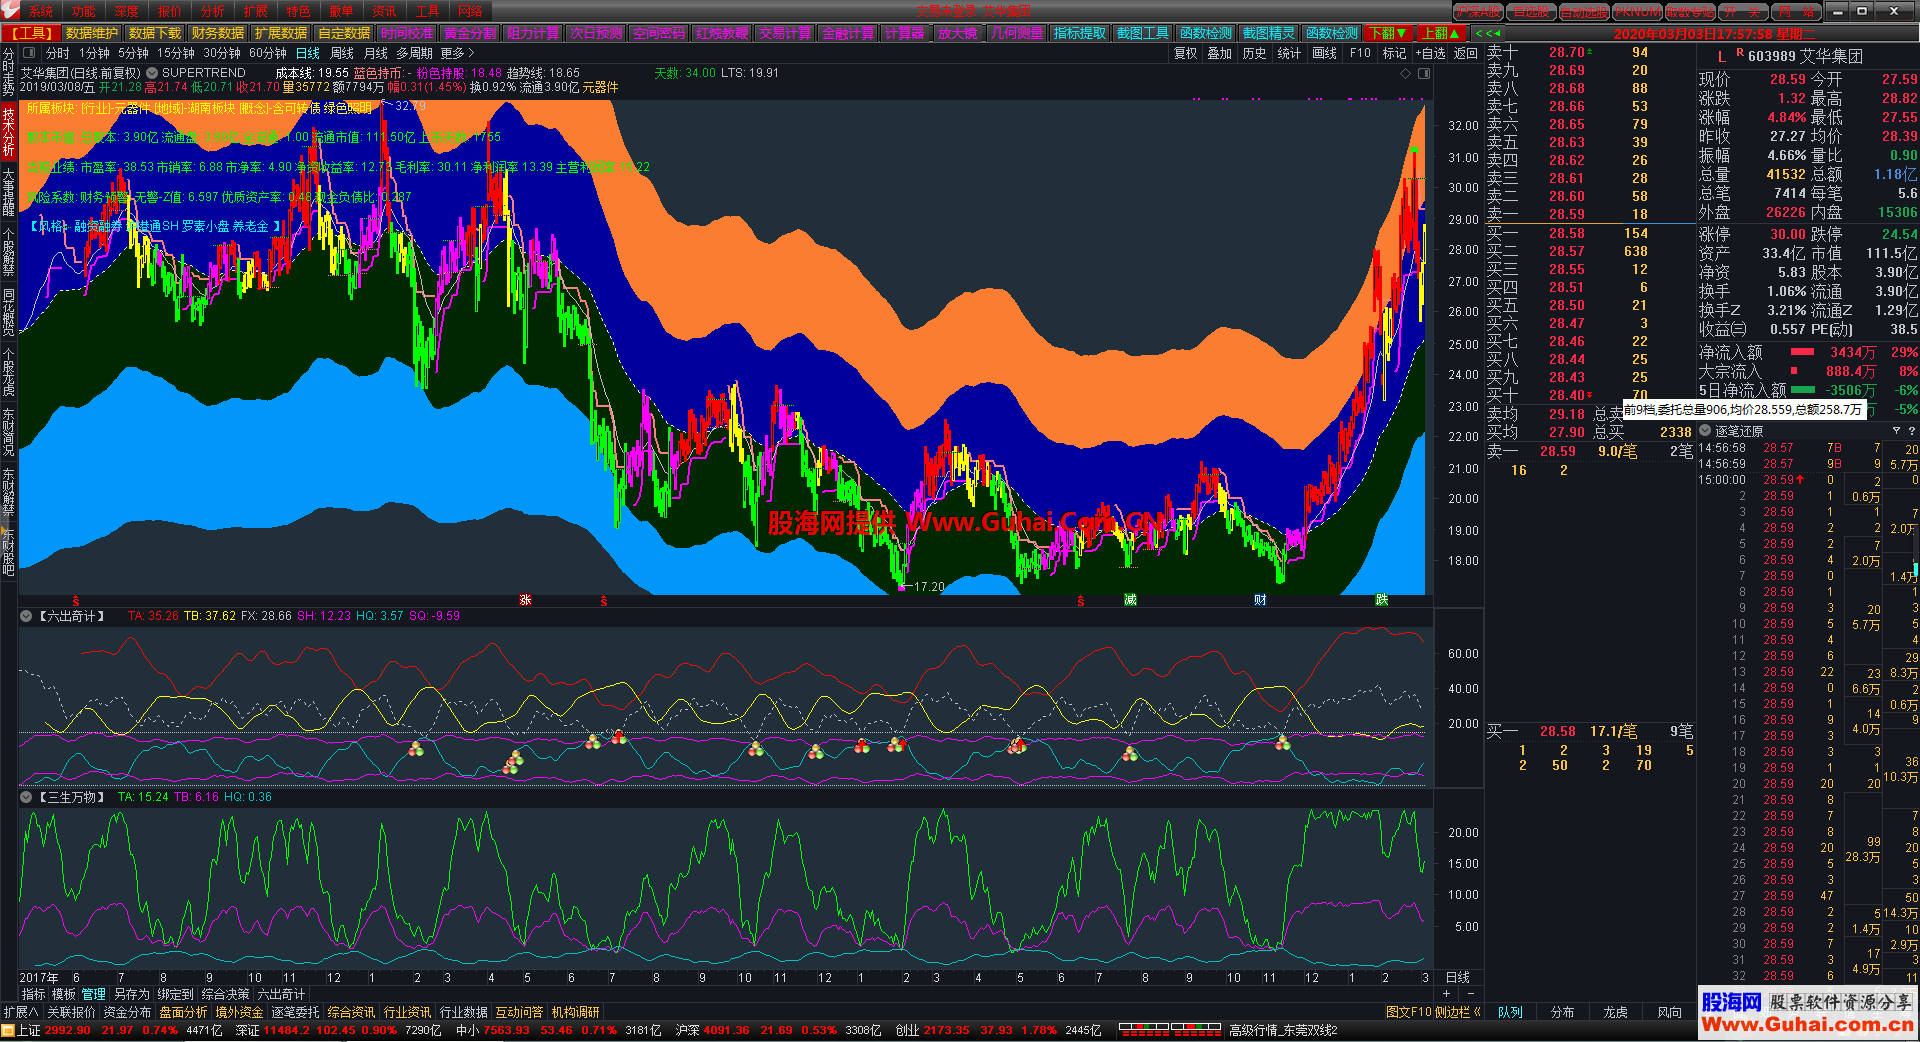The width and height of the screenshot is (1920, 1042).
Task: Collapse sidebar via 侧边栏《 toggle
Action: (x=1458, y=1012)
